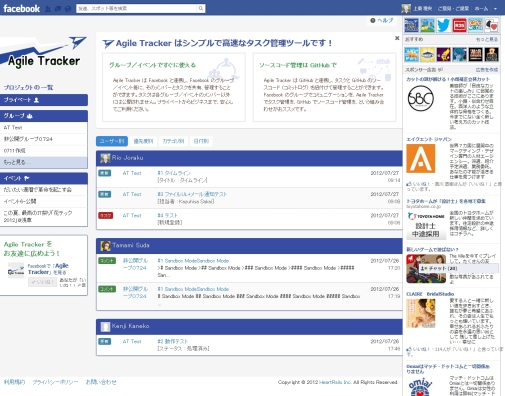Open the first app icon left of the Twitter row
This screenshot has height=396, width=505.
click(411, 25)
